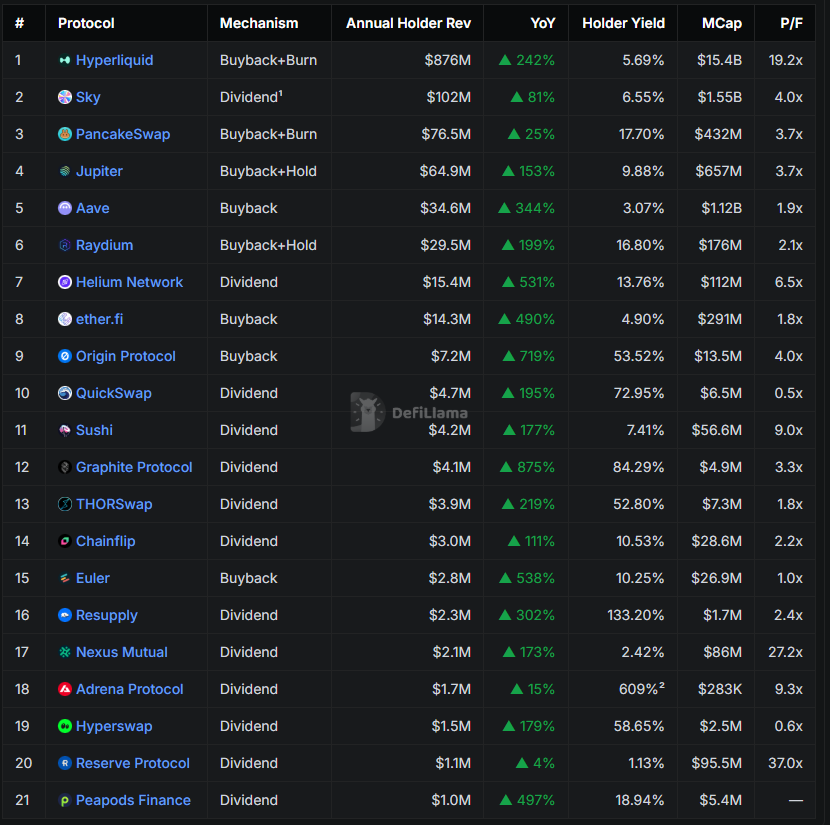Click the Graphite Protocol logo icon
The width and height of the screenshot is (830, 825).
pyautogui.click(x=65, y=467)
